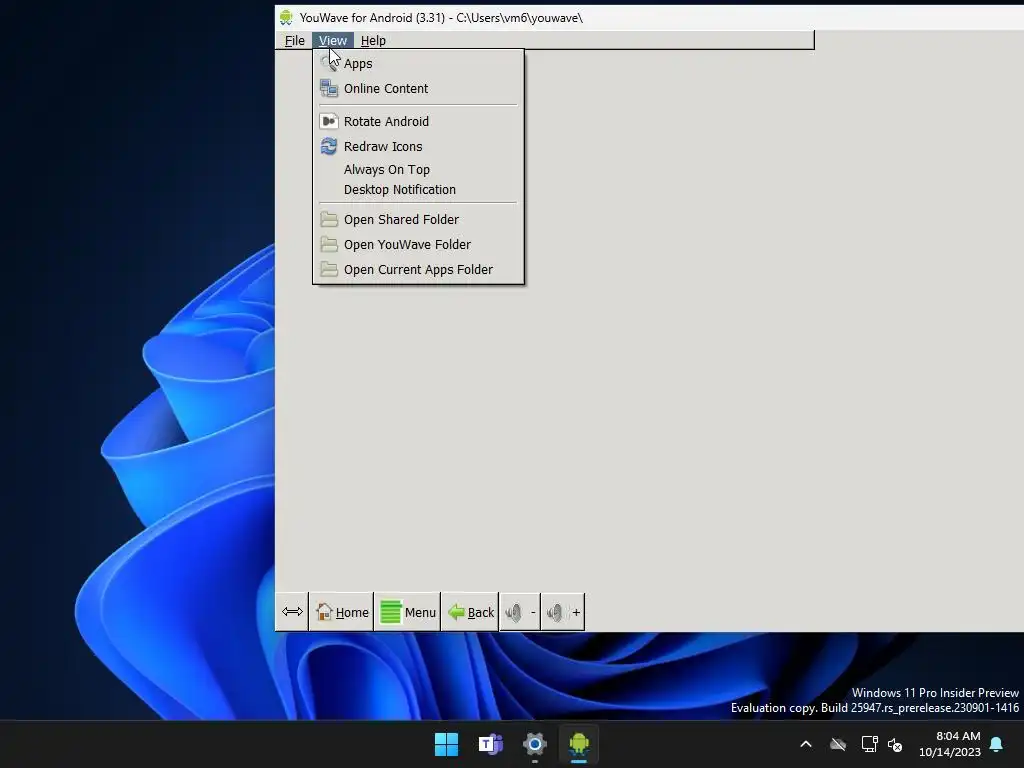Click the YouWave android icon in title bar
The width and height of the screenshot is (1024, 768).
tap(286, 18)
